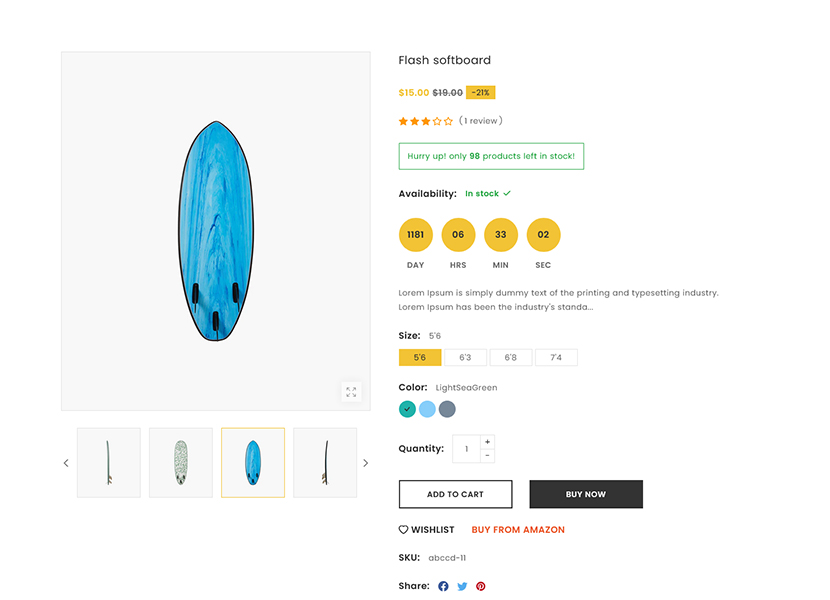The image size is (830, 600).
Task: Go back in thumbnails with the left arrow
Action: pos(66,462)
